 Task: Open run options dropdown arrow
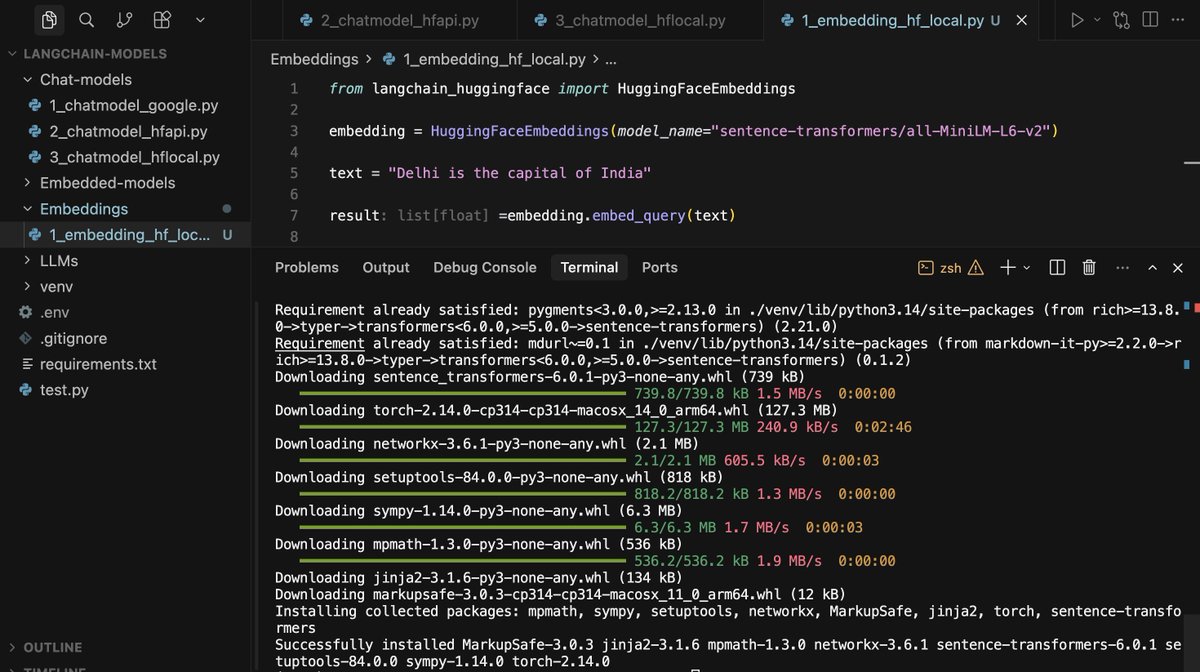coord(1097,20)
